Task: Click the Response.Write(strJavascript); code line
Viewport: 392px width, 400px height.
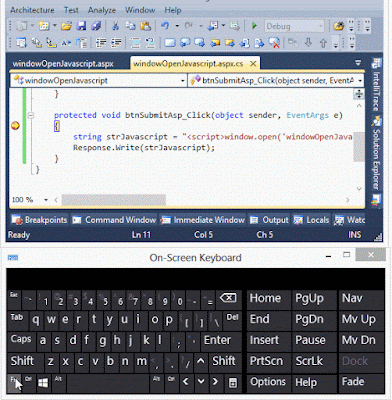Action: 144,148
